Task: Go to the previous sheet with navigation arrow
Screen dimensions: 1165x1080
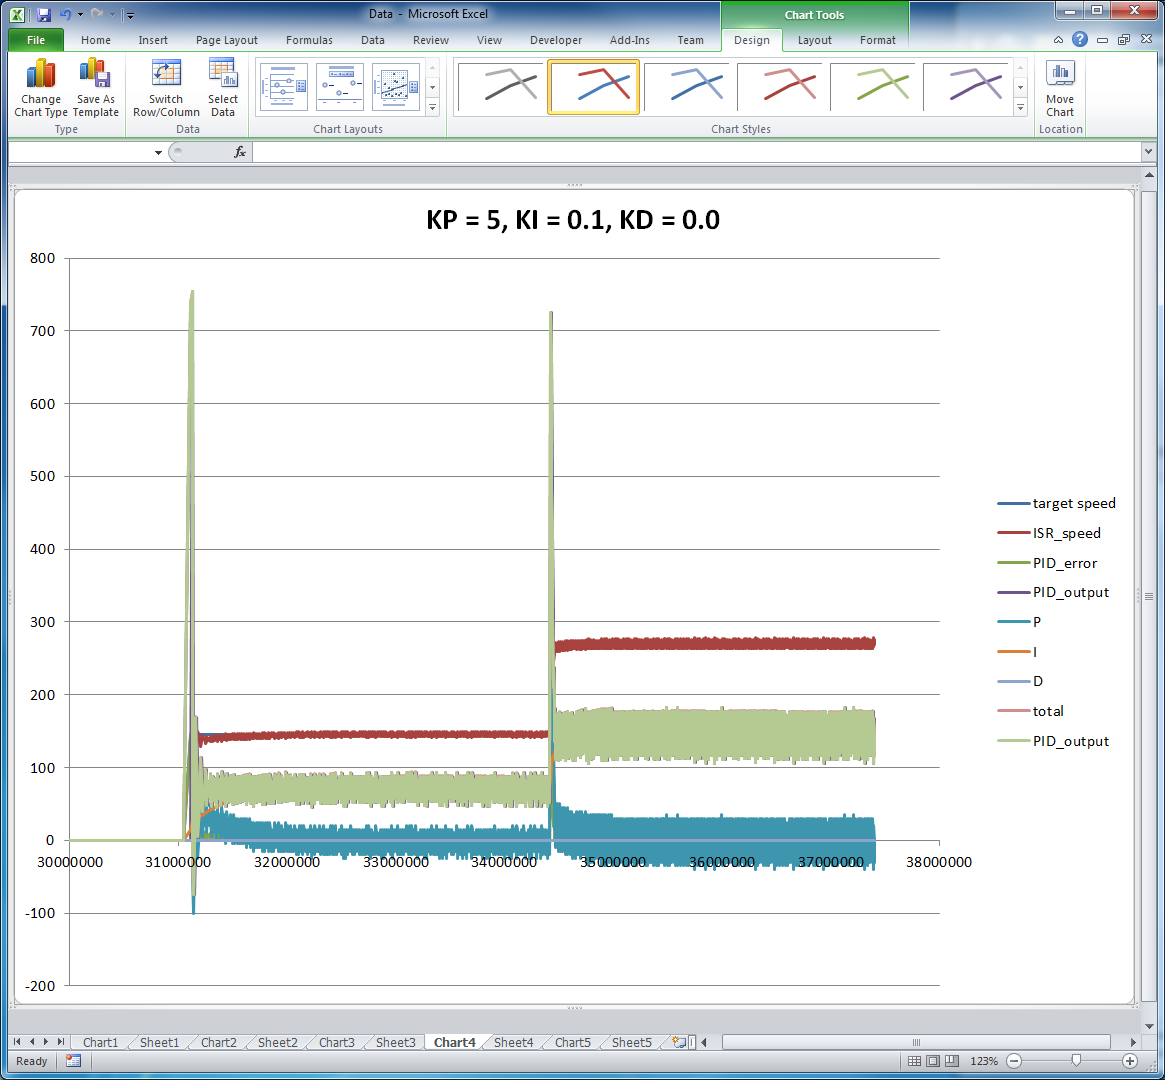Action: point(32,1042)
